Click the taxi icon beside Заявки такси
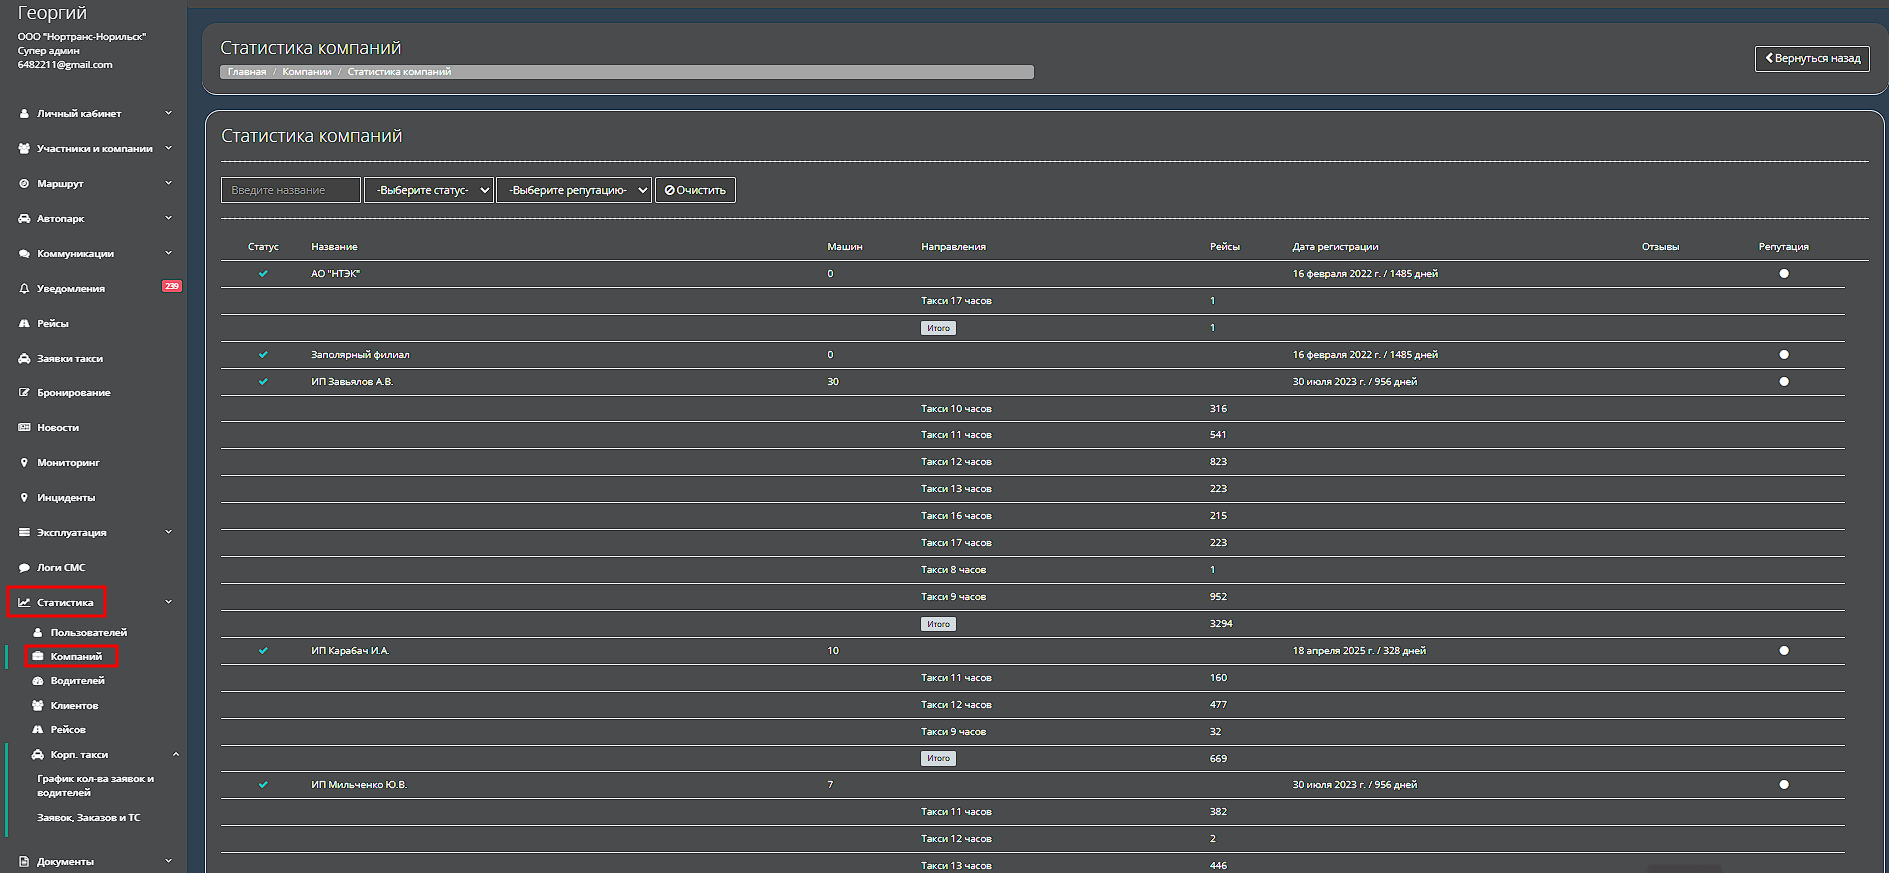The image size is (1889, 873). click(x=24, y=359)
